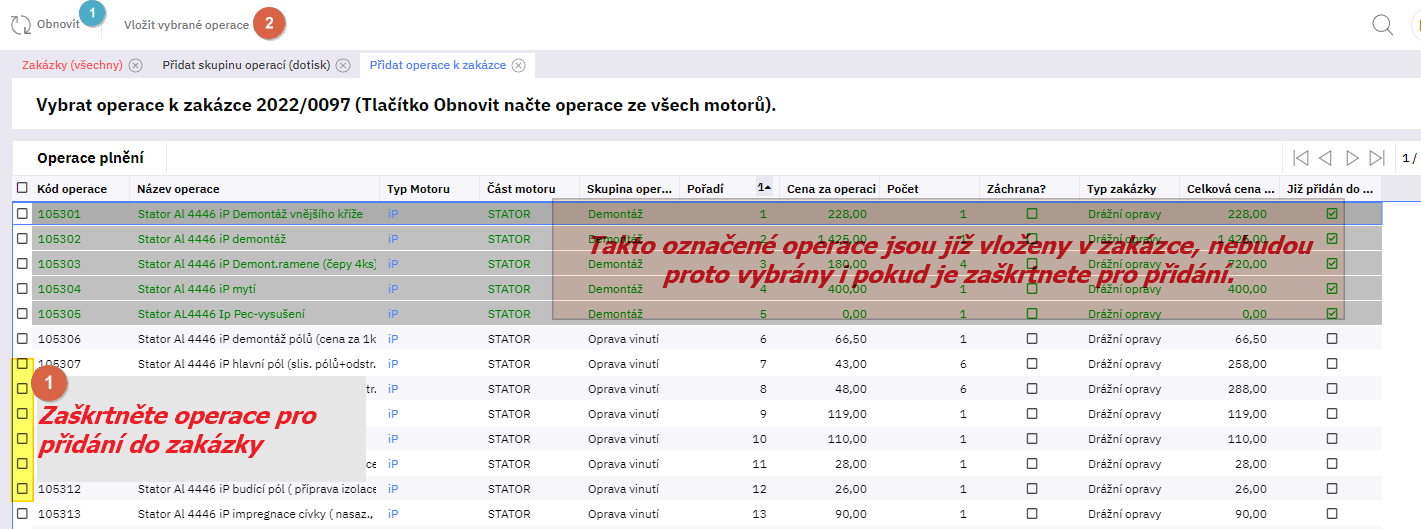This screenshot has width=1421, height=529.
Task: Open the iP motor type link for 105306
Action: (393, 339)
